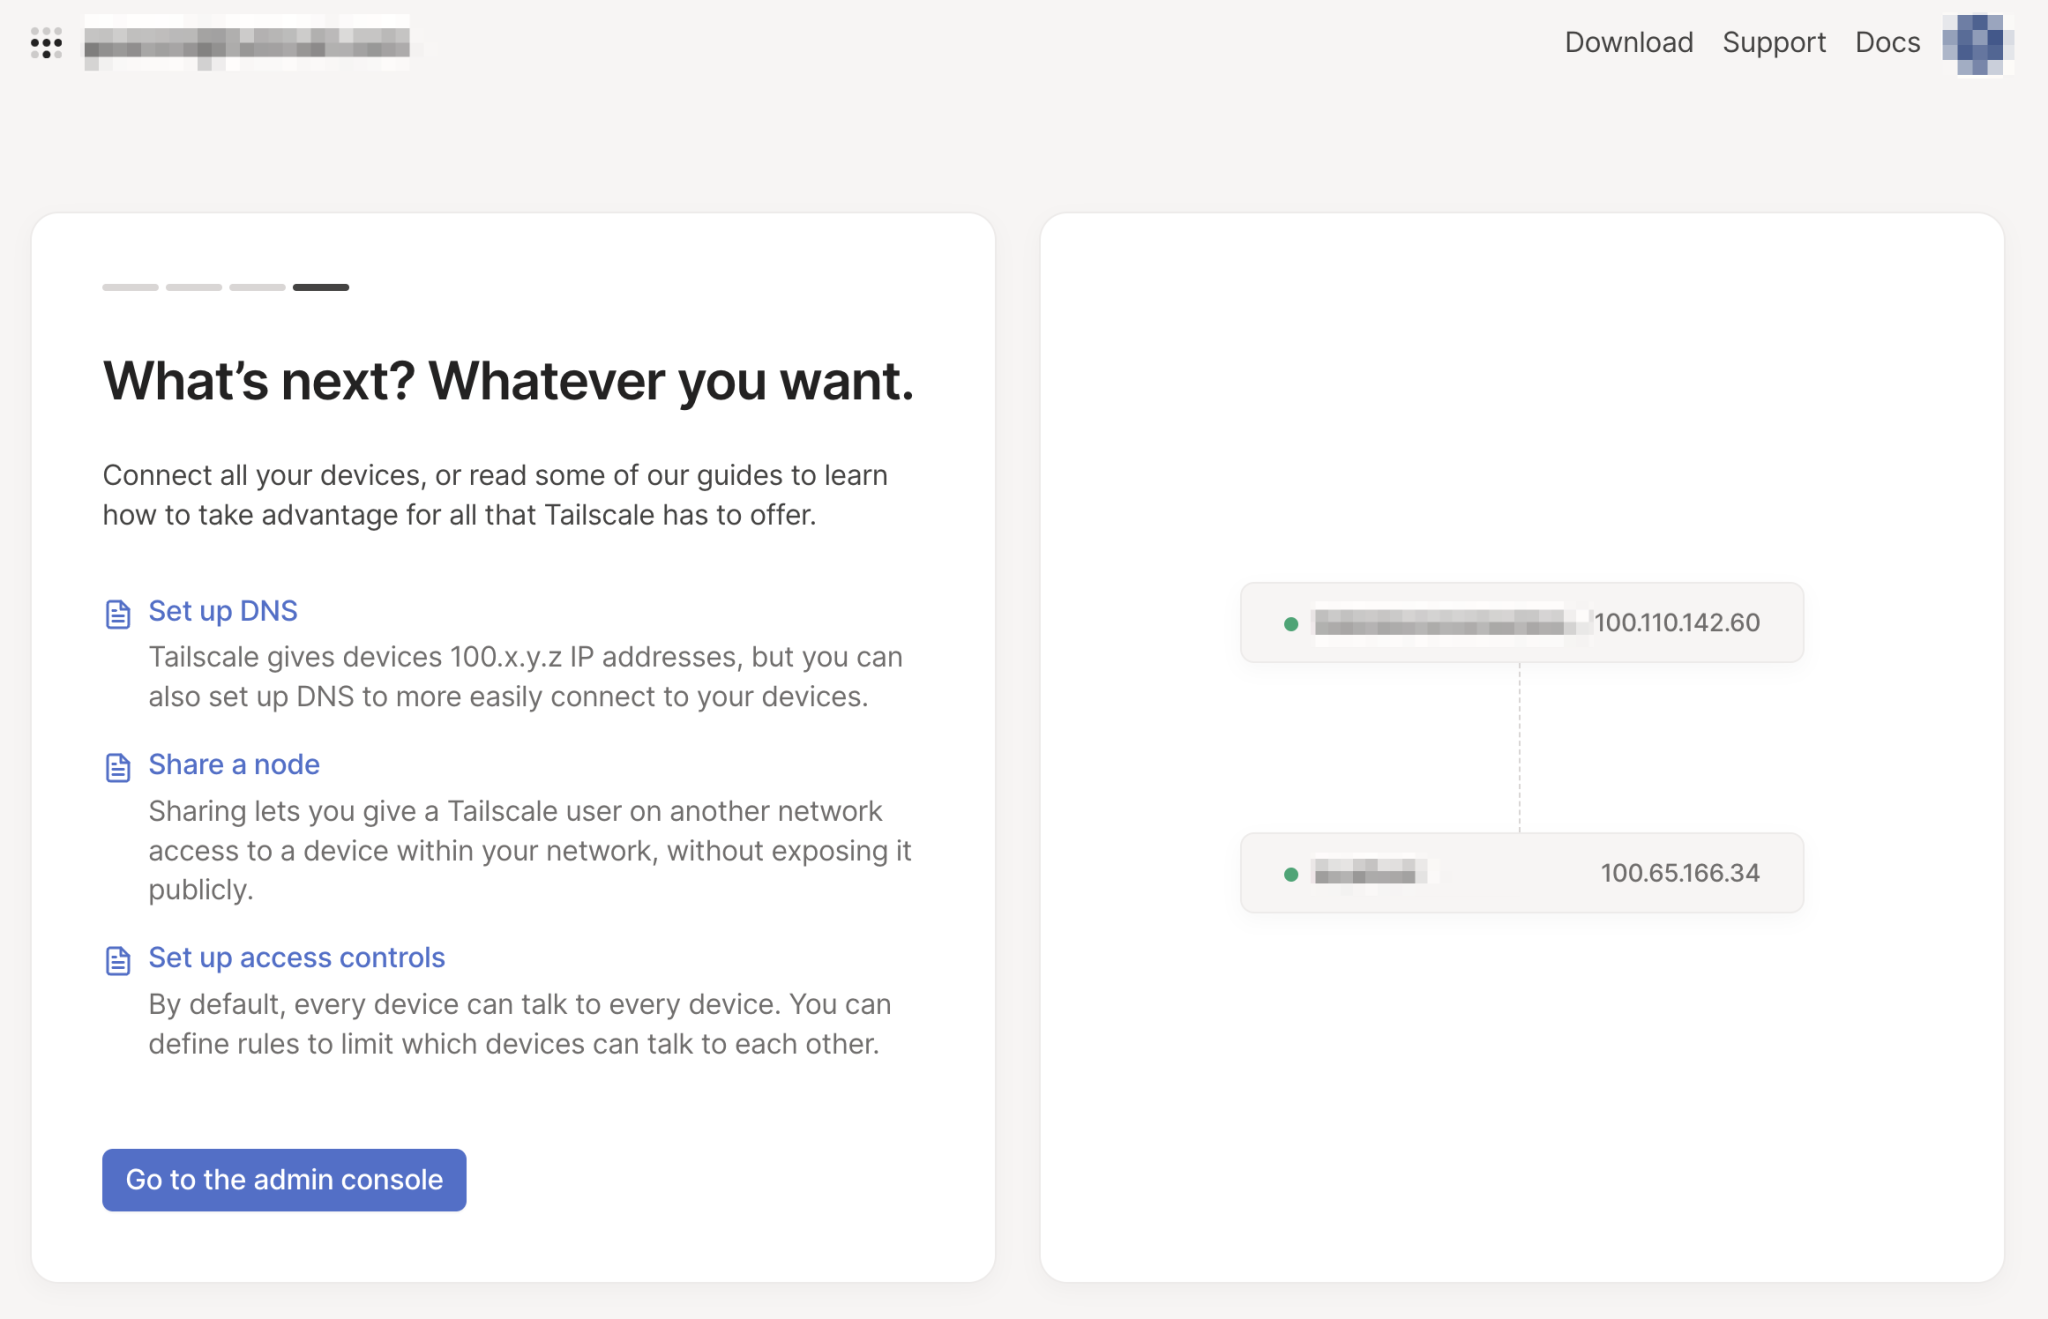The width and height of the screenshot is (2048, 1319).
Task: Open the Set up DNS guide link
Action: click(222, 611)
